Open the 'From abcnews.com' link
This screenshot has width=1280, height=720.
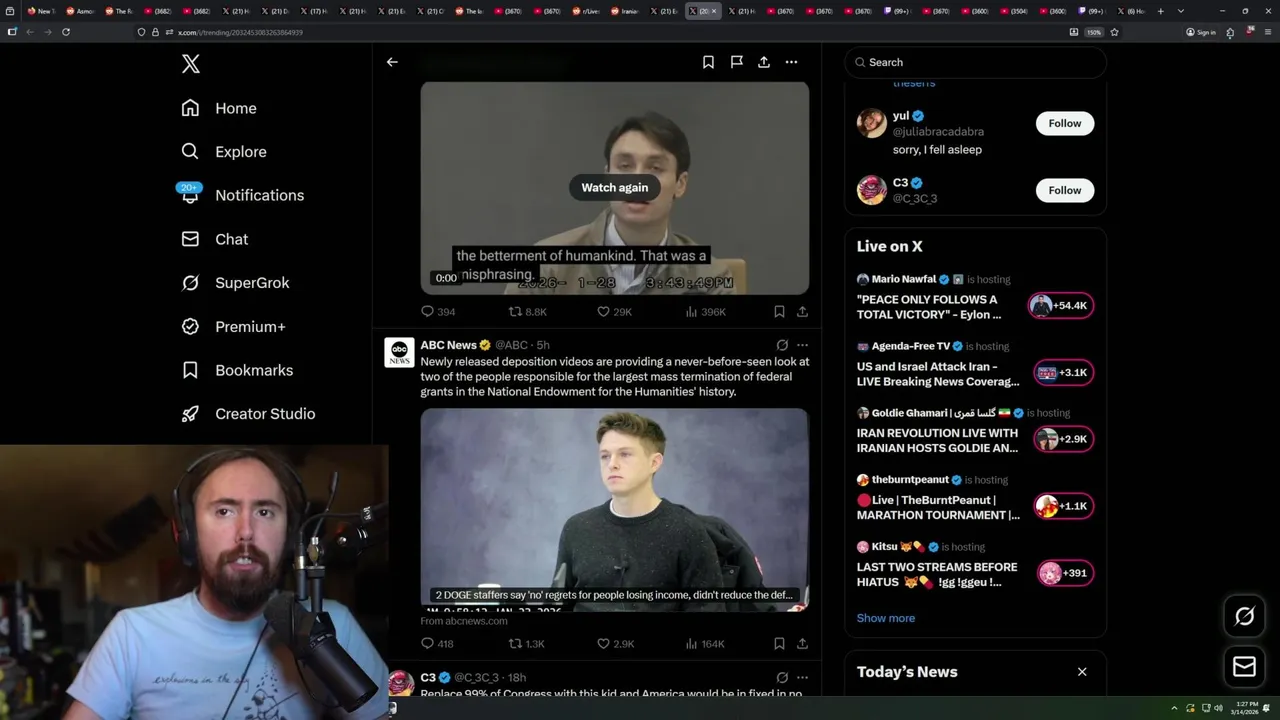[x=464, y=621]
